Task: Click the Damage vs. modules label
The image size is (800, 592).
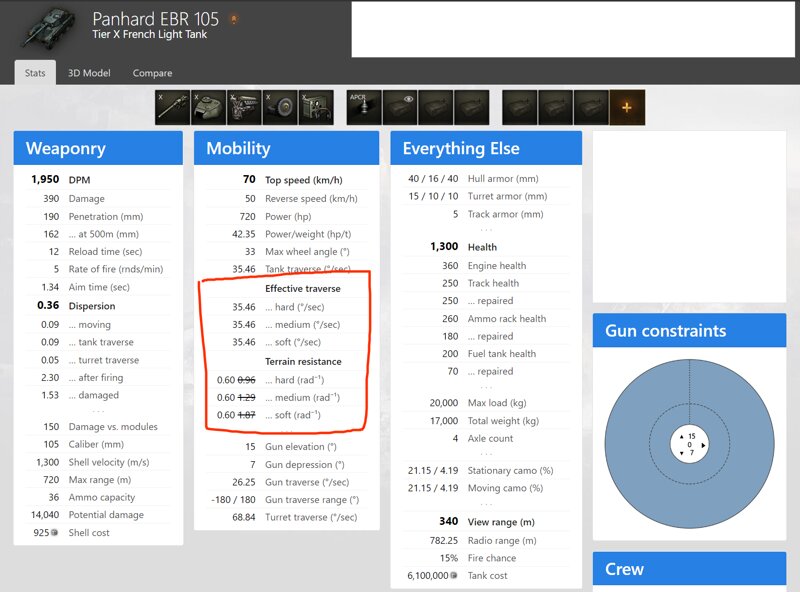Action: pos(113,427)
